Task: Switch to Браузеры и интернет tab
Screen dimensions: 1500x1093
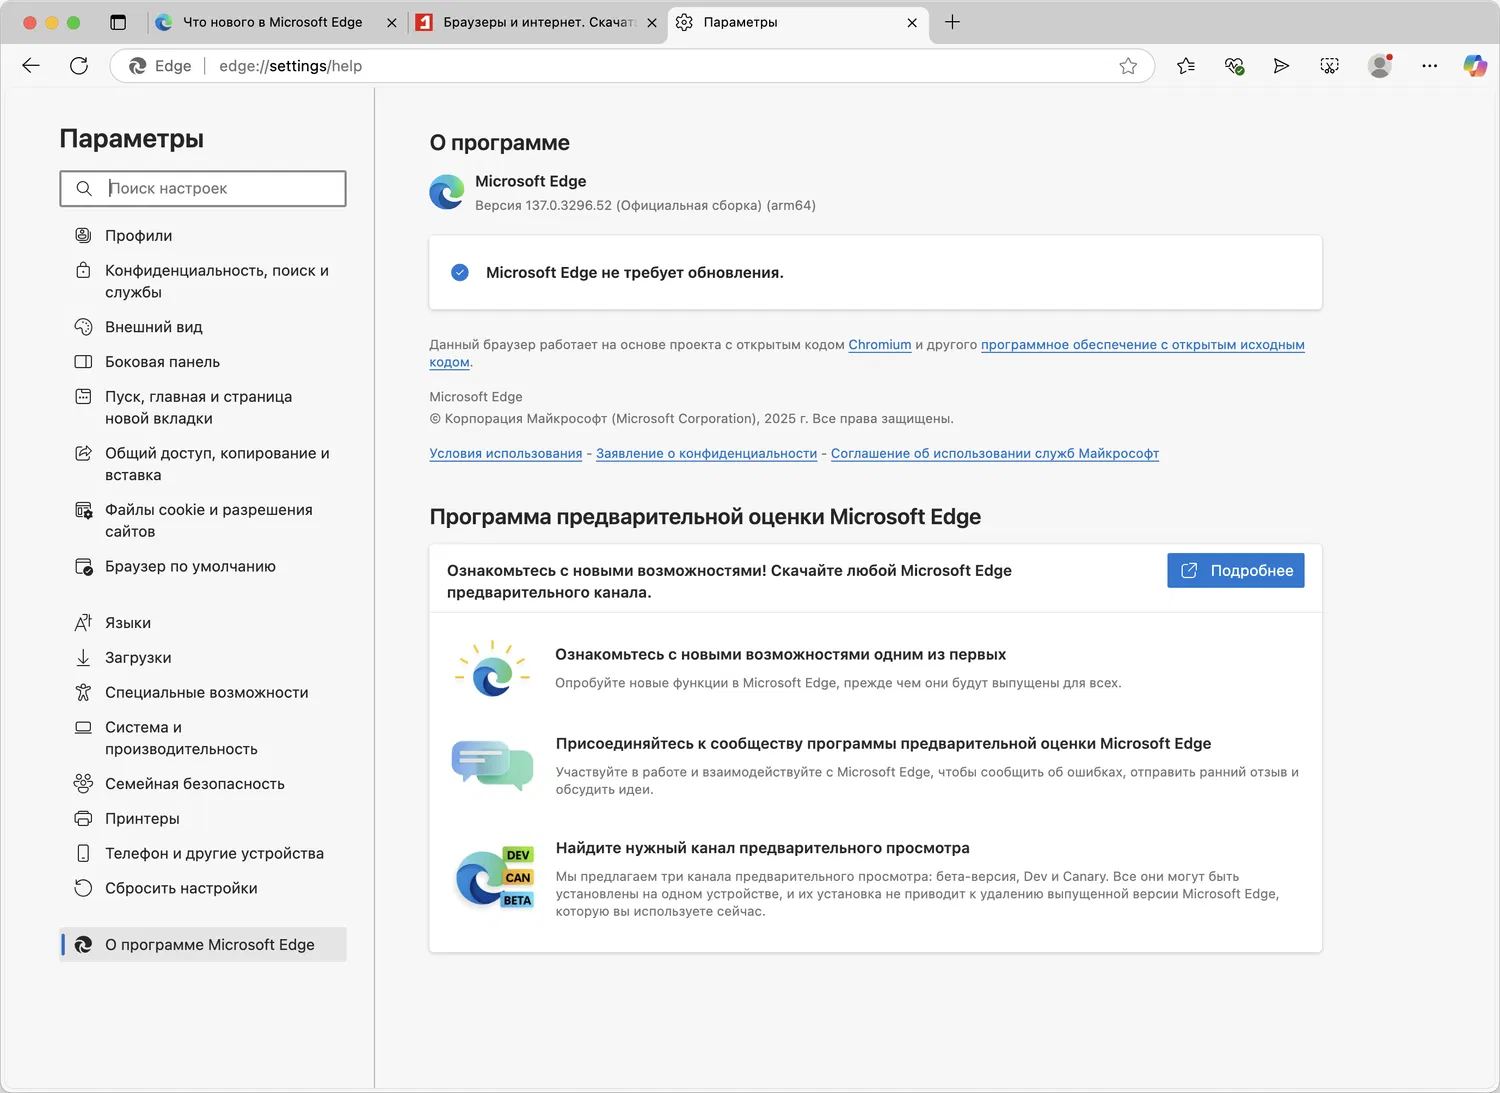Action: pos(538,22)
